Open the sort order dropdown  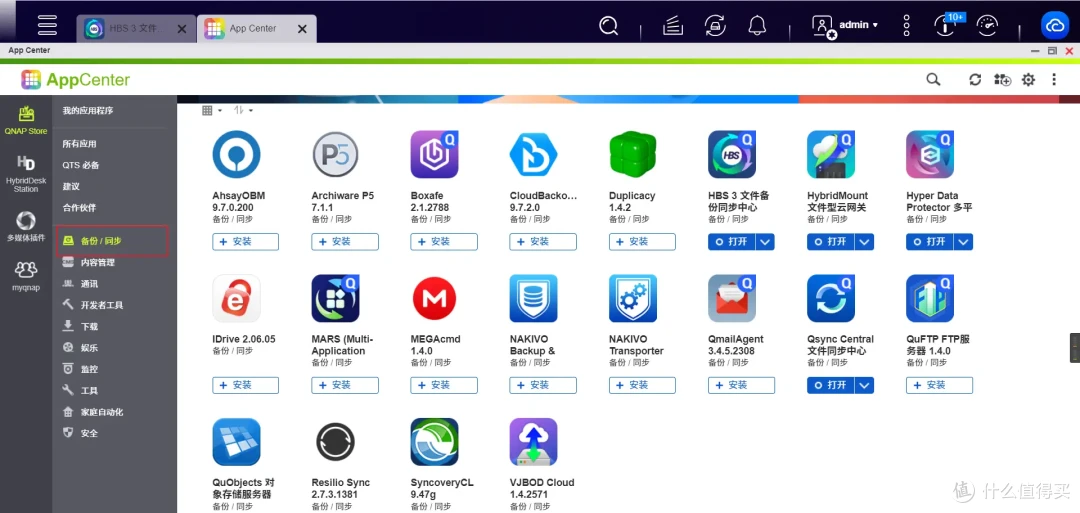243,110
